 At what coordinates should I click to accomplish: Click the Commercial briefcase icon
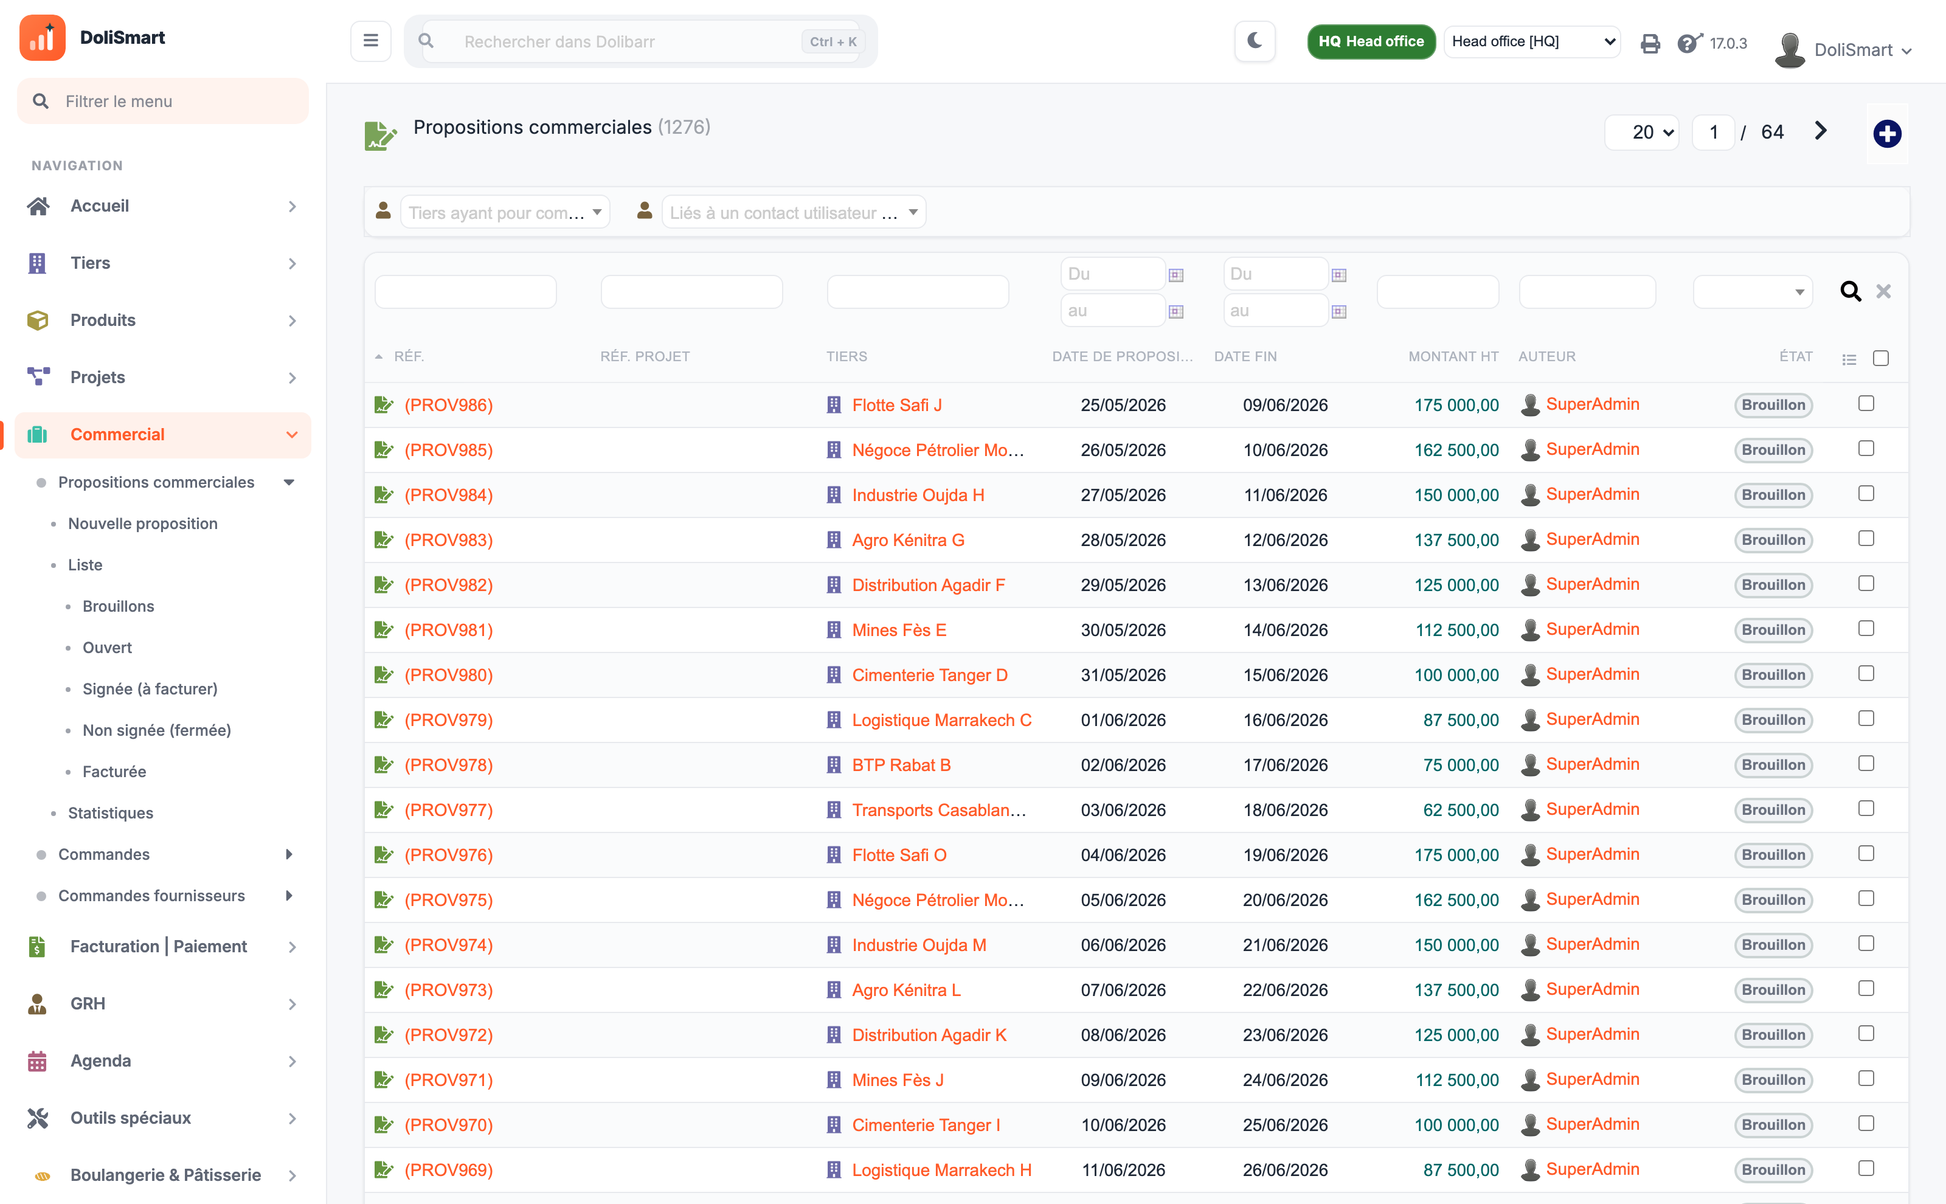coord(38,434)
